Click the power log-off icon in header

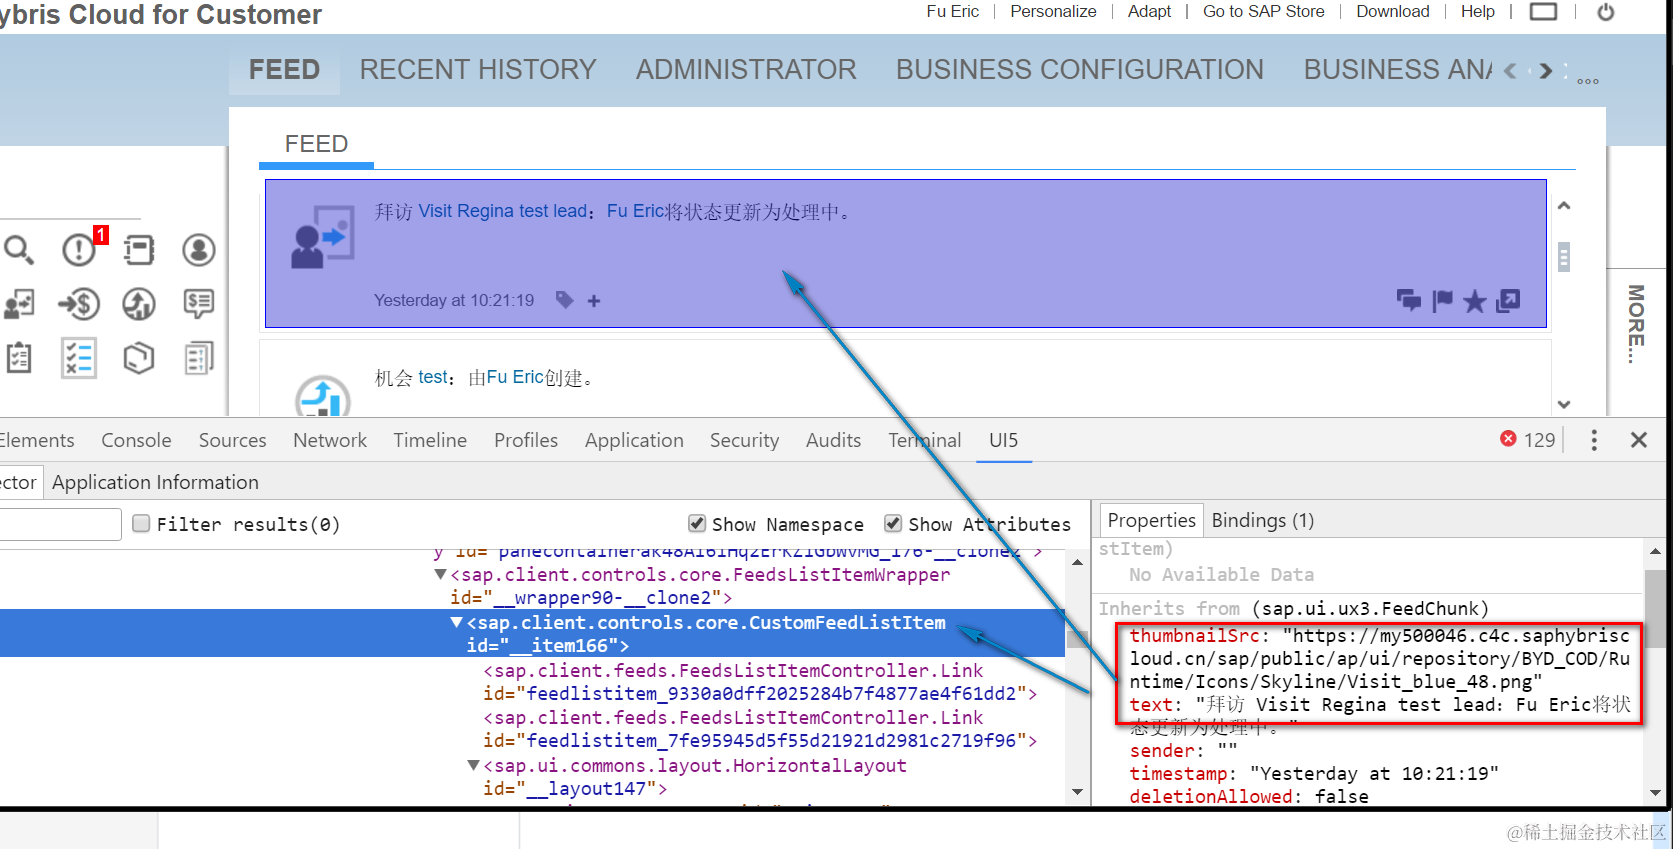(1606, 12)
